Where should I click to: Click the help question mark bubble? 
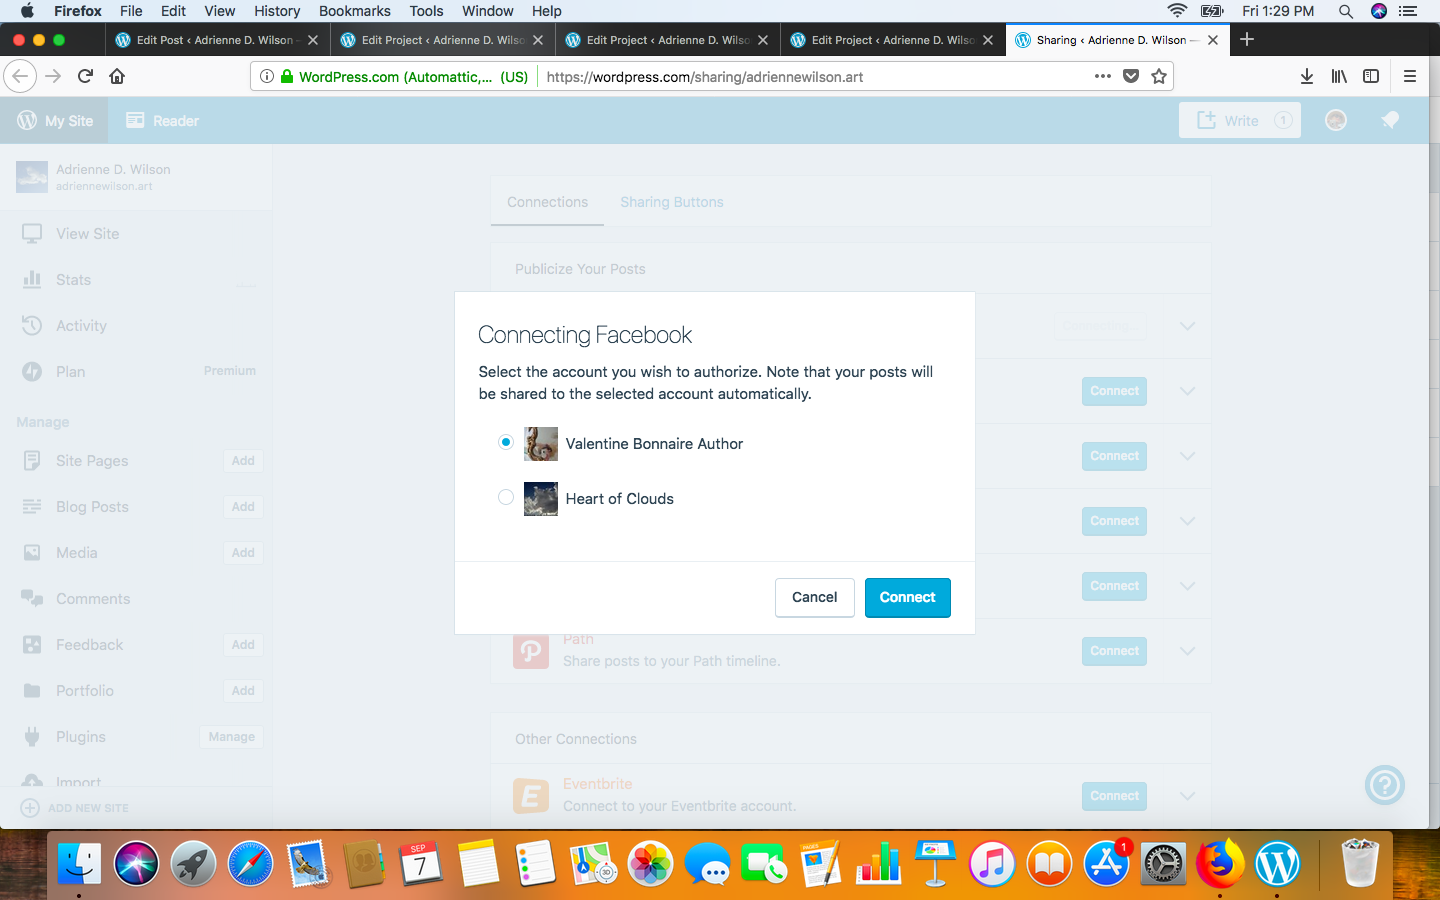click(1384, 785)
